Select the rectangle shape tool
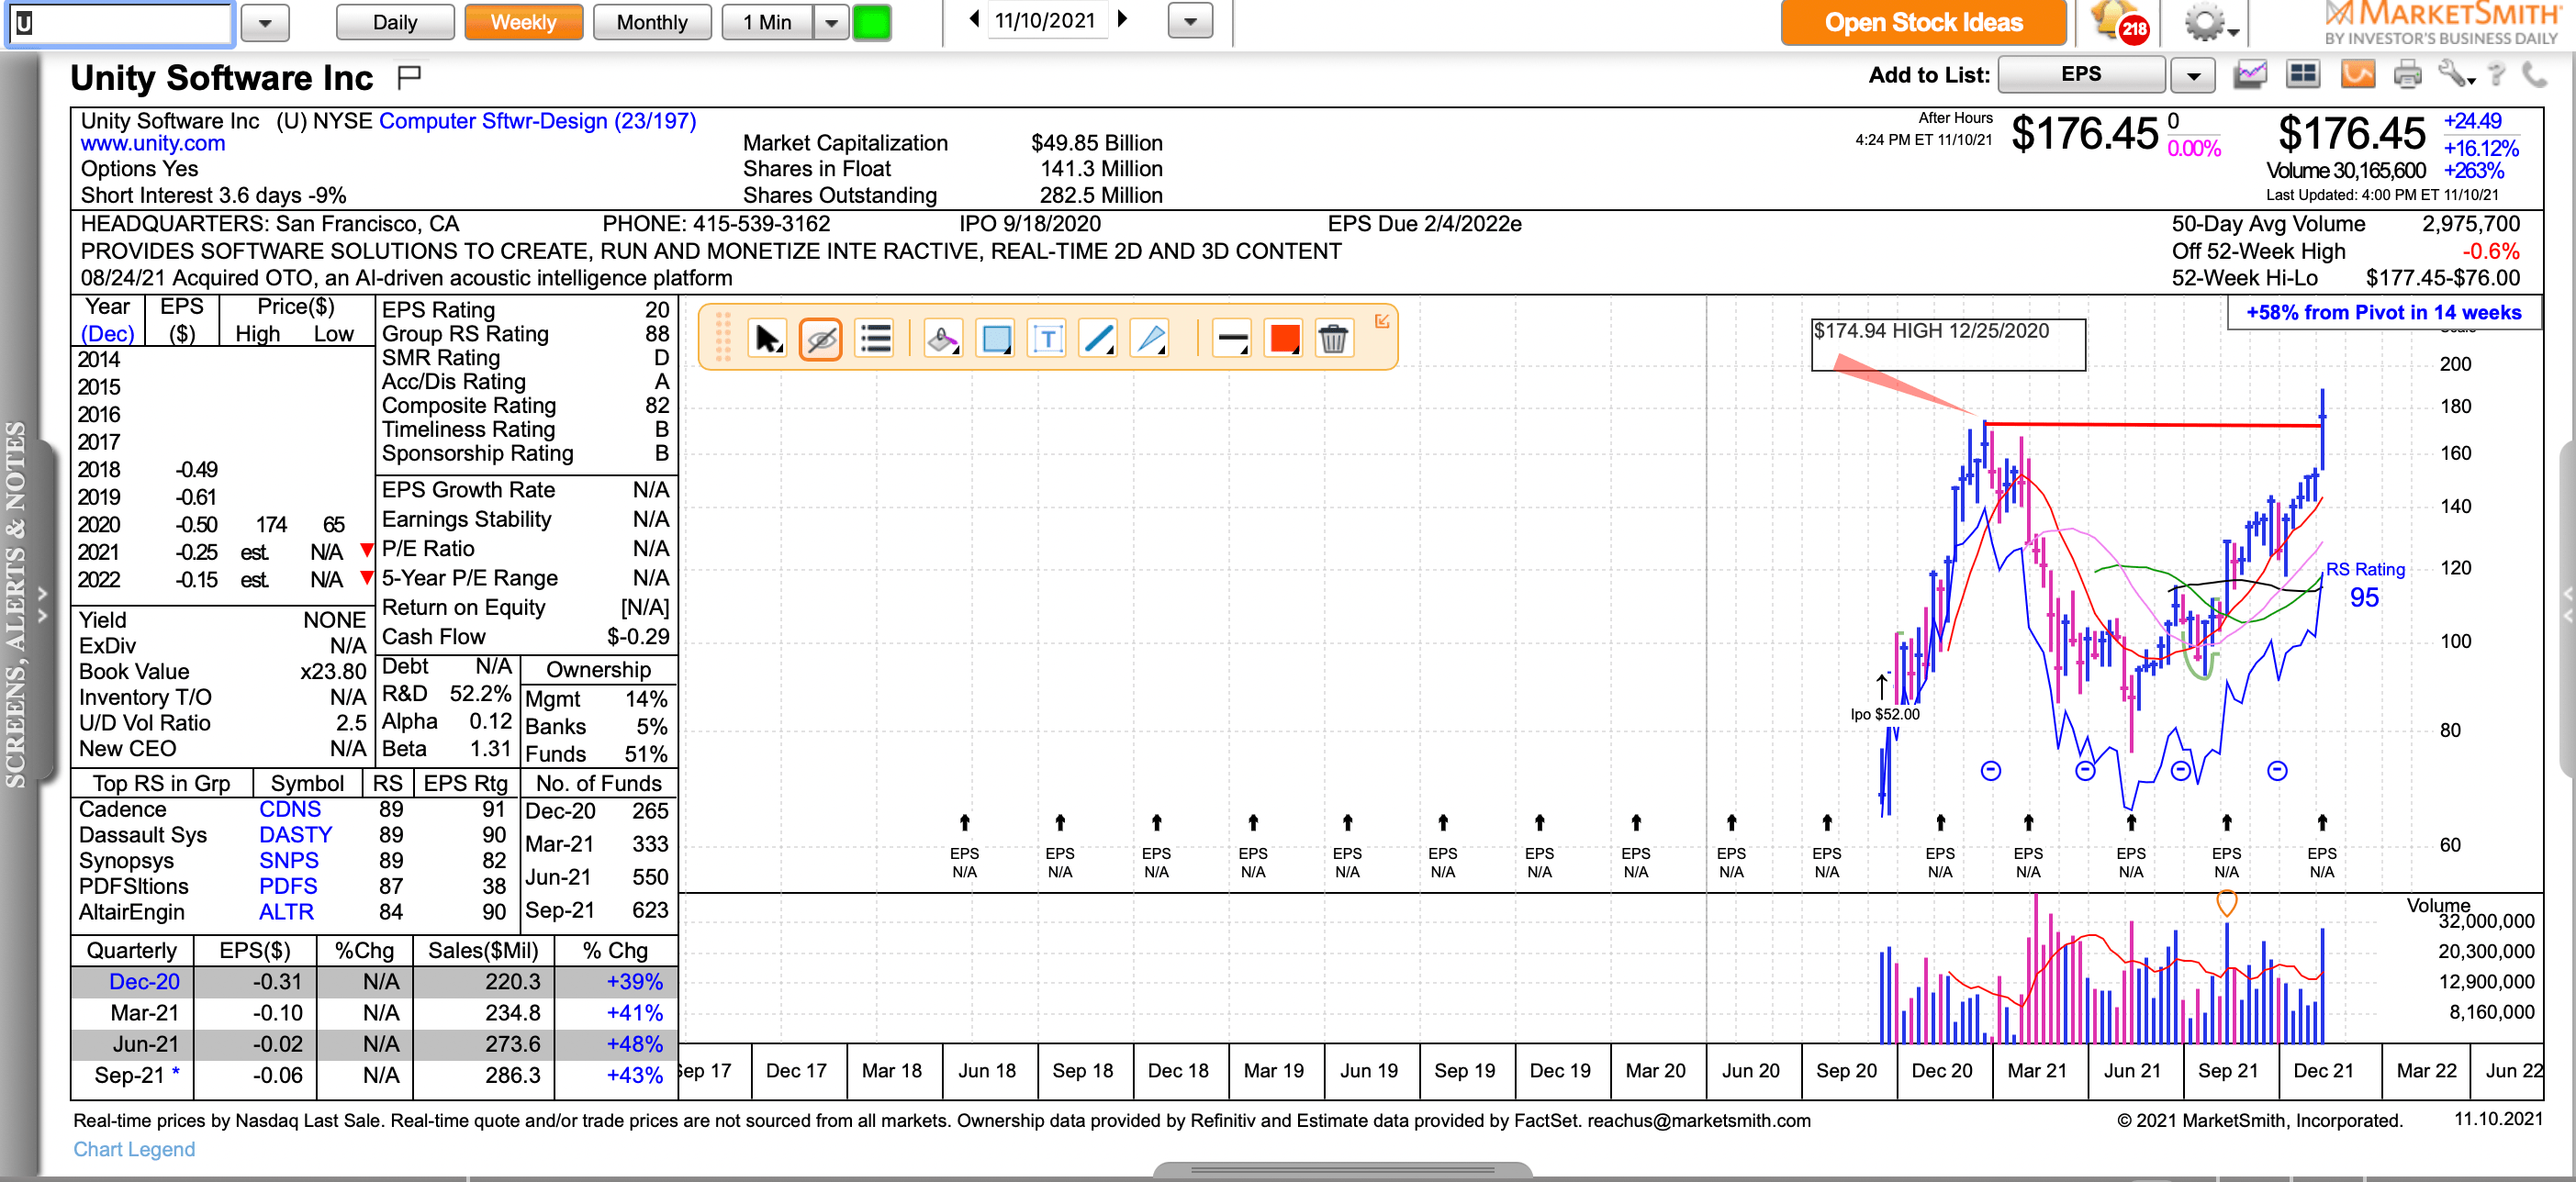This screenshot has width=2576, height=1182. point(996,339)
